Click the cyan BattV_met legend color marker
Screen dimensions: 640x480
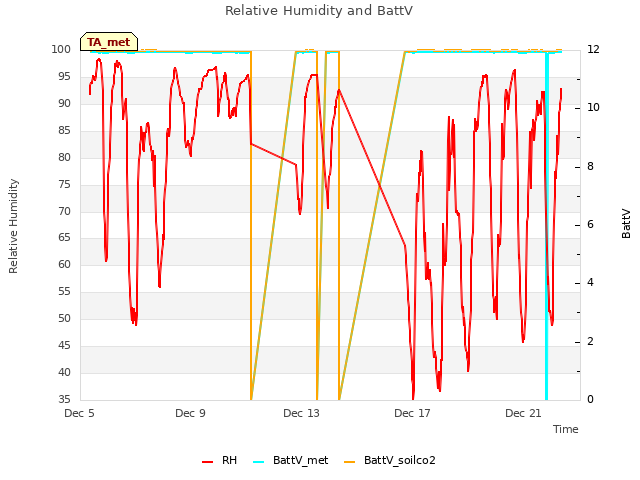click(258, 462)
